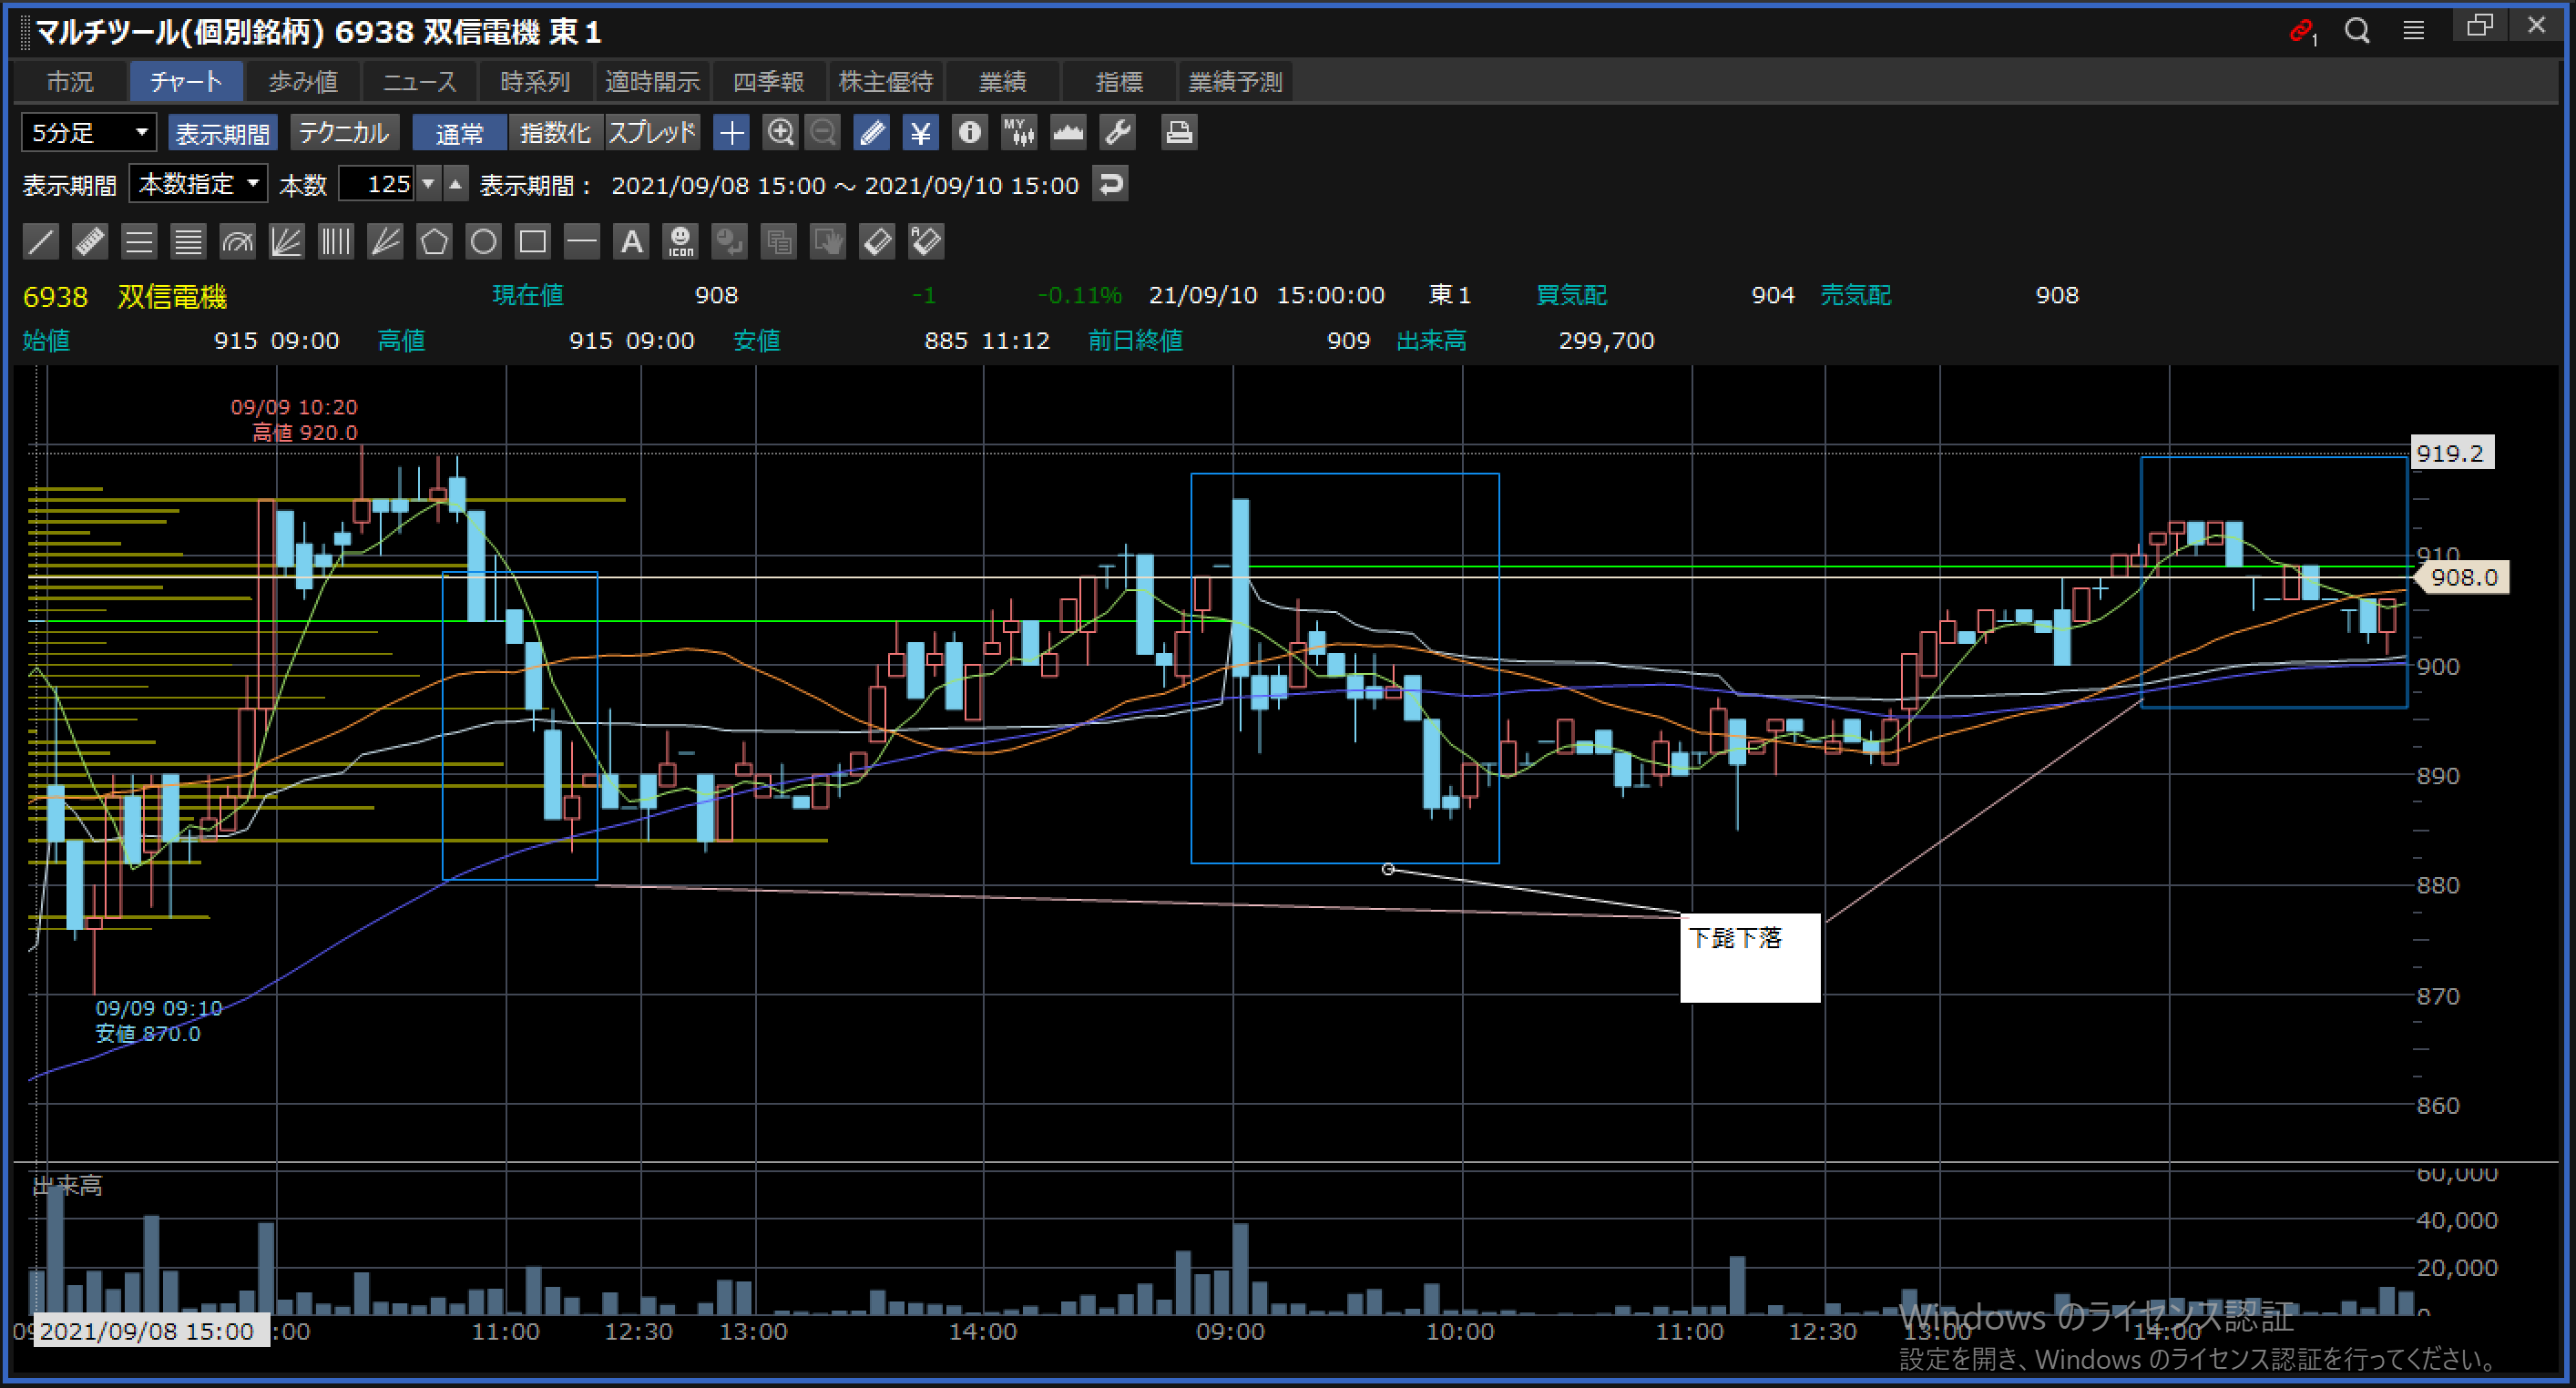Toggle the 表示期間 display period button
Viewport: 2576px width, 1388px height.
coord(222,133)
